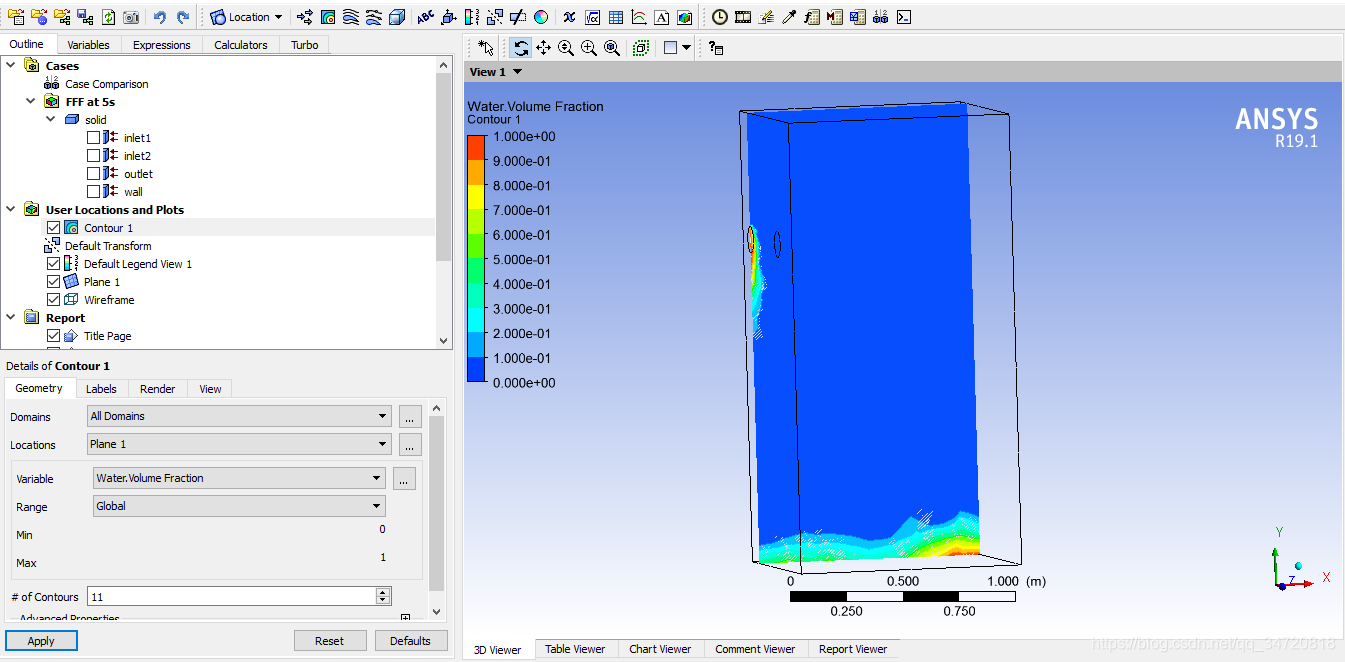The width and height of the screenshot is (1345, 662).
Task: Uncheck Default Legend View 1 checkbox
Action: coord(54,264)
